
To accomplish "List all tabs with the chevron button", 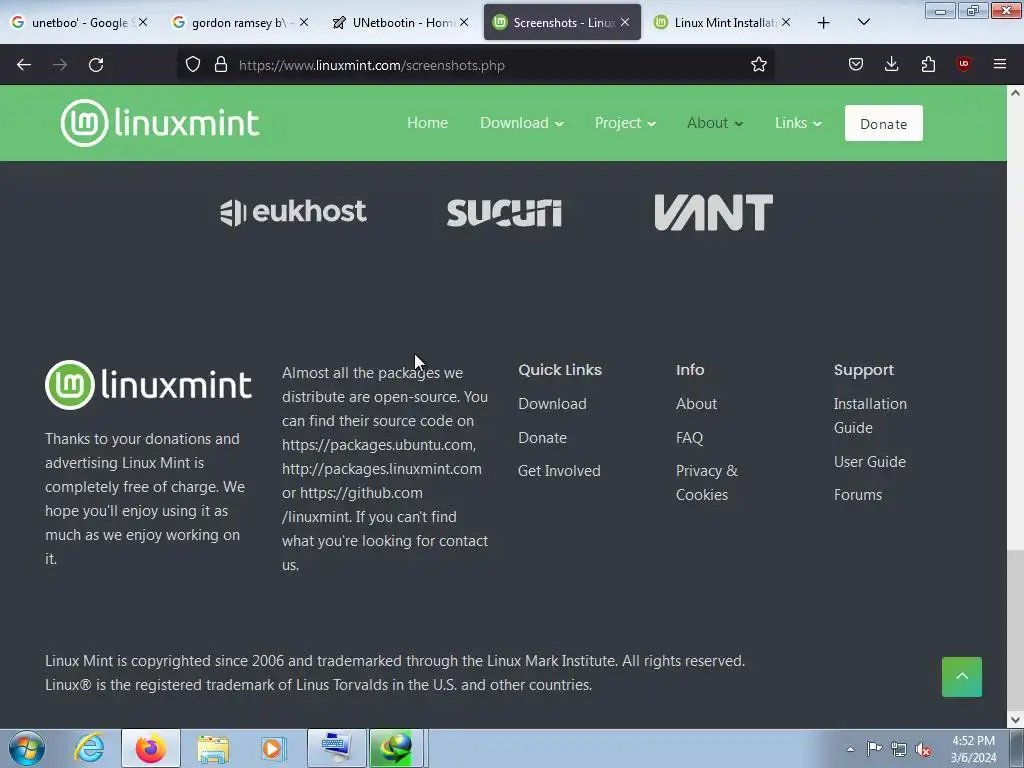I will pos(863,22).
